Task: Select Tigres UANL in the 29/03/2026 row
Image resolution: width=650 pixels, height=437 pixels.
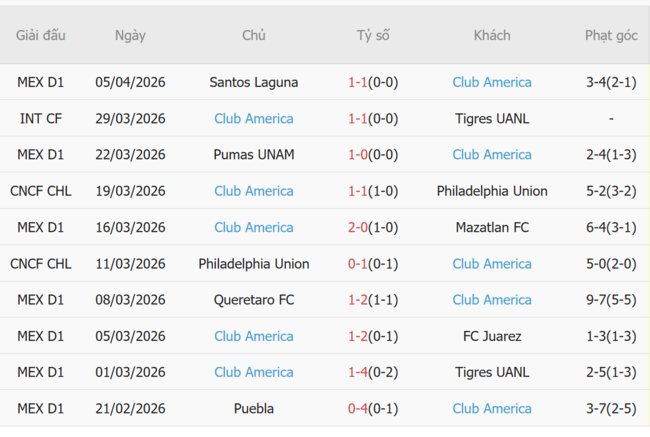Action: 492,118
